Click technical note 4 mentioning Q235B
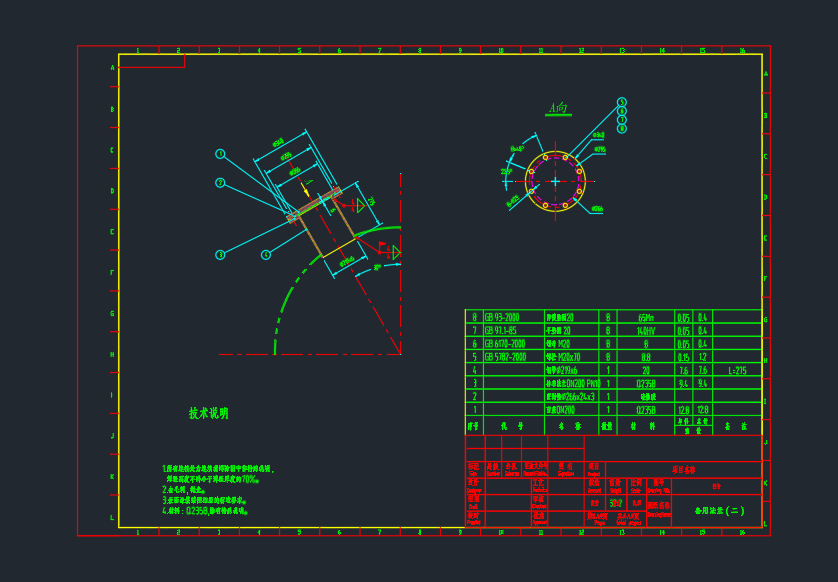The height and width of the screenshot is (582, 838). [205, 510]
